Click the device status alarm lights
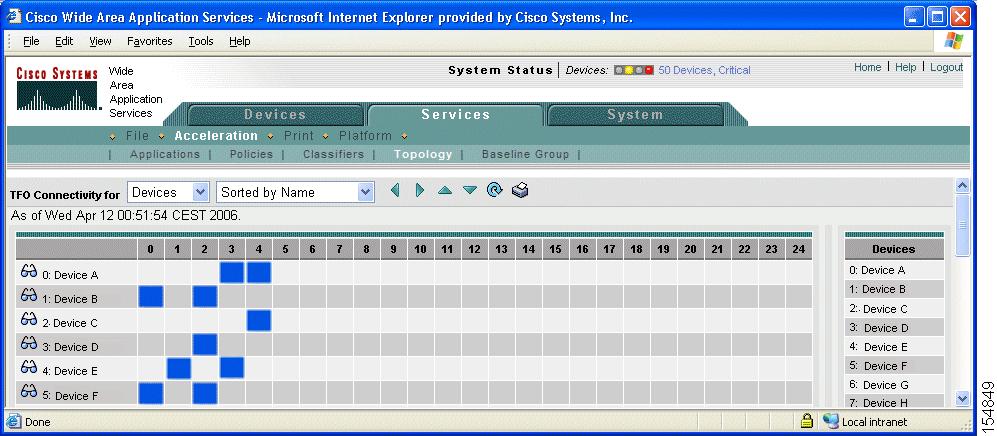 pos(634,71)
